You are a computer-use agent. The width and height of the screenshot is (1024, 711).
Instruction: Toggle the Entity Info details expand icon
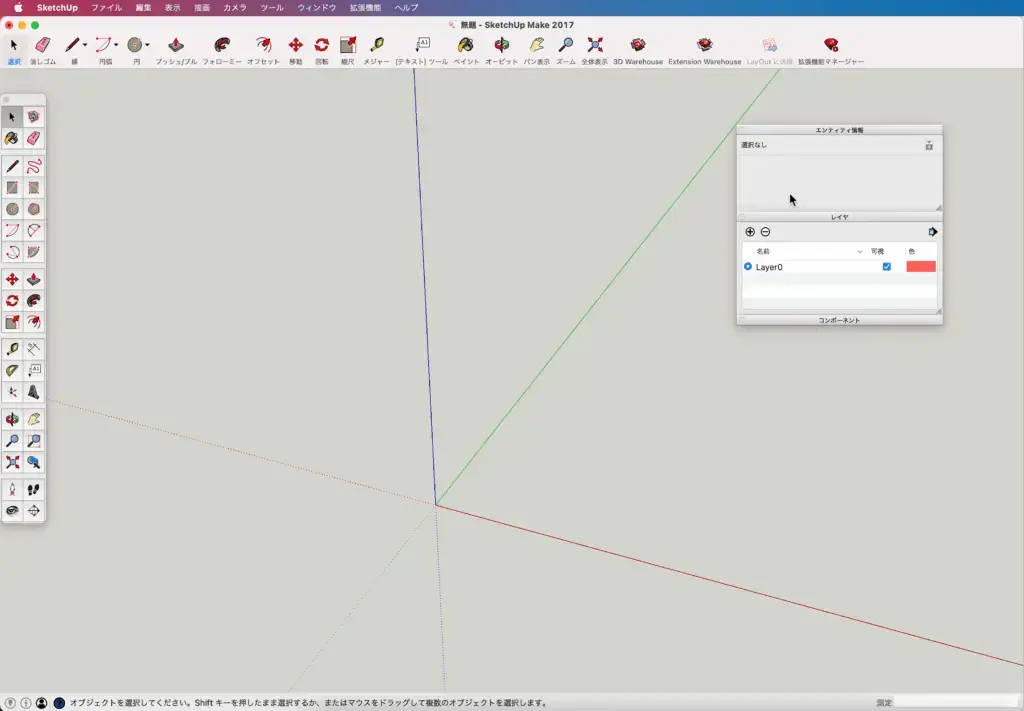929,145
